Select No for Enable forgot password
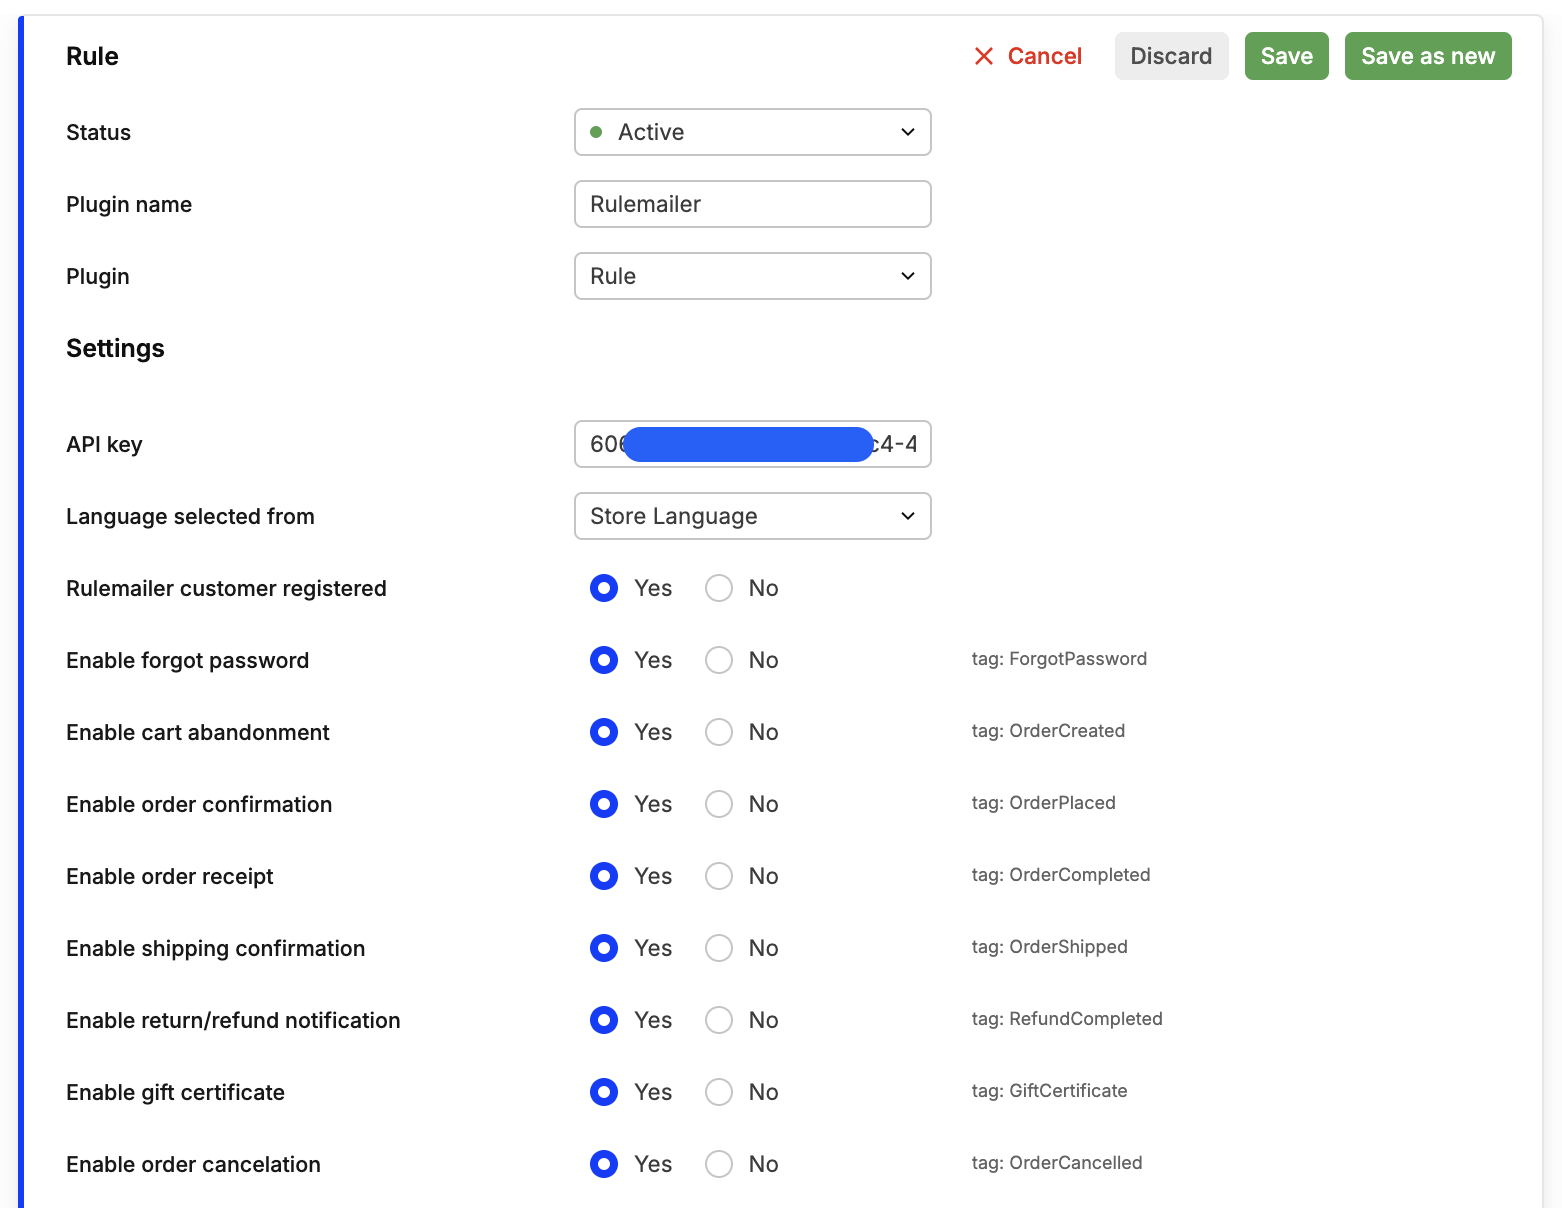1562x1208 pixels. (x=719, y=660)
